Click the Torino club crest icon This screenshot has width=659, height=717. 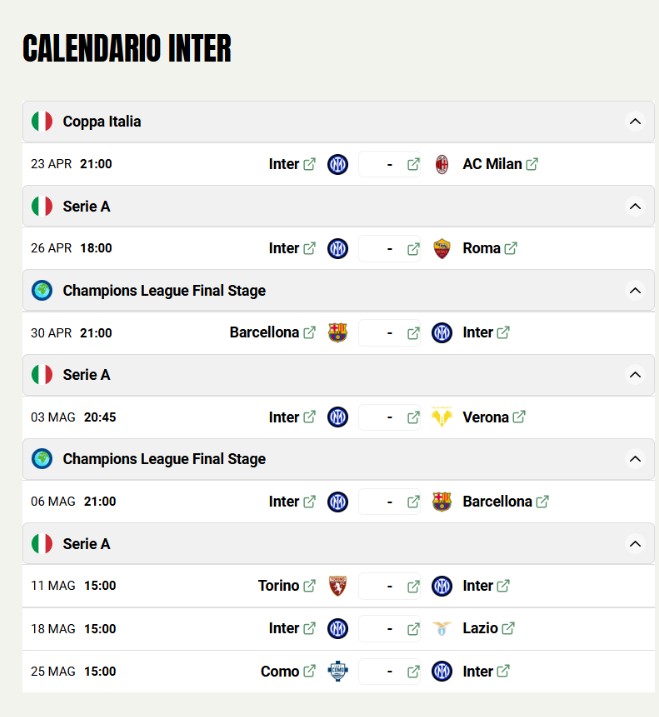click(x=338, y=586)
